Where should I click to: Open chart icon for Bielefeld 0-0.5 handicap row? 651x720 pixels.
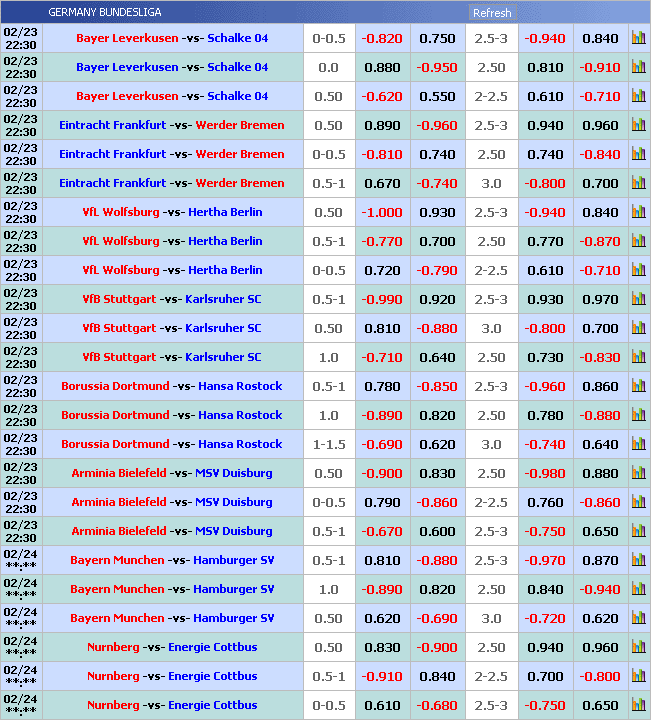[x=638, y=503]
